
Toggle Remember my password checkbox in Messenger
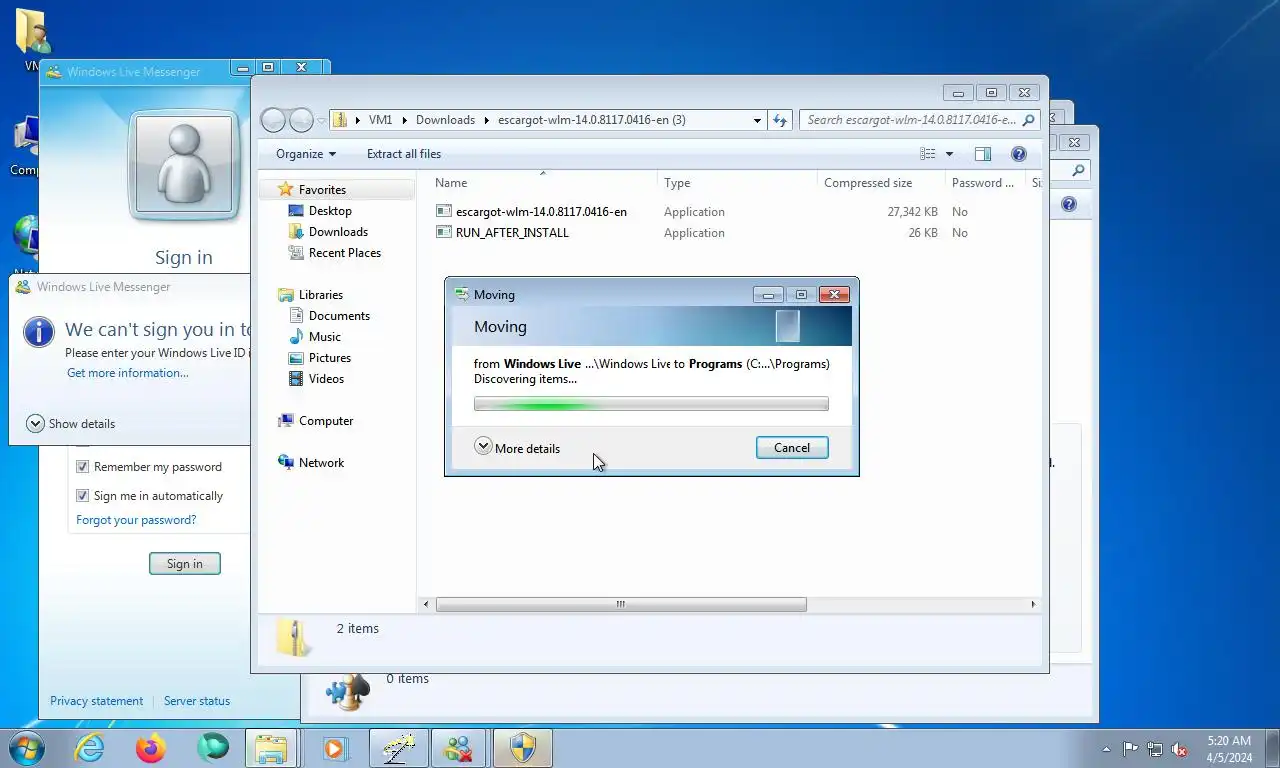point(83,467)
